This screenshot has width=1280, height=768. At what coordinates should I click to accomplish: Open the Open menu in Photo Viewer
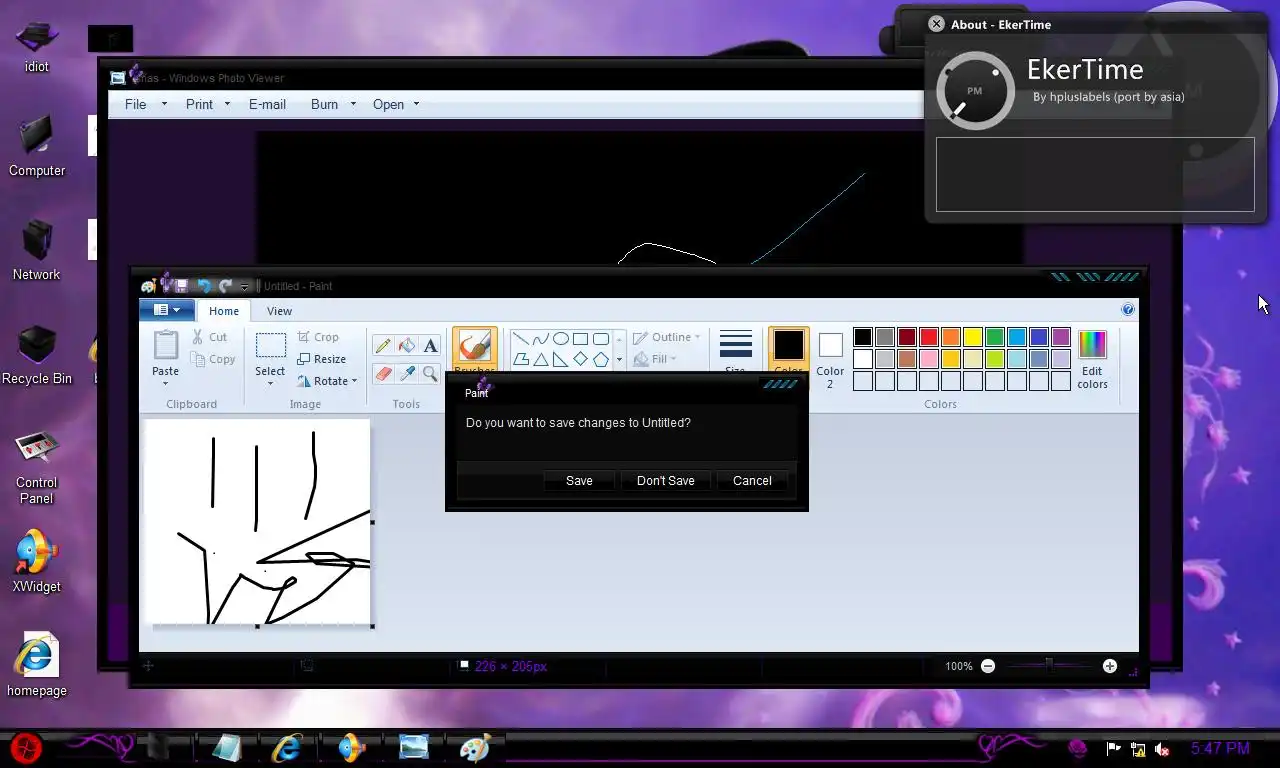(x=396, y=104)
